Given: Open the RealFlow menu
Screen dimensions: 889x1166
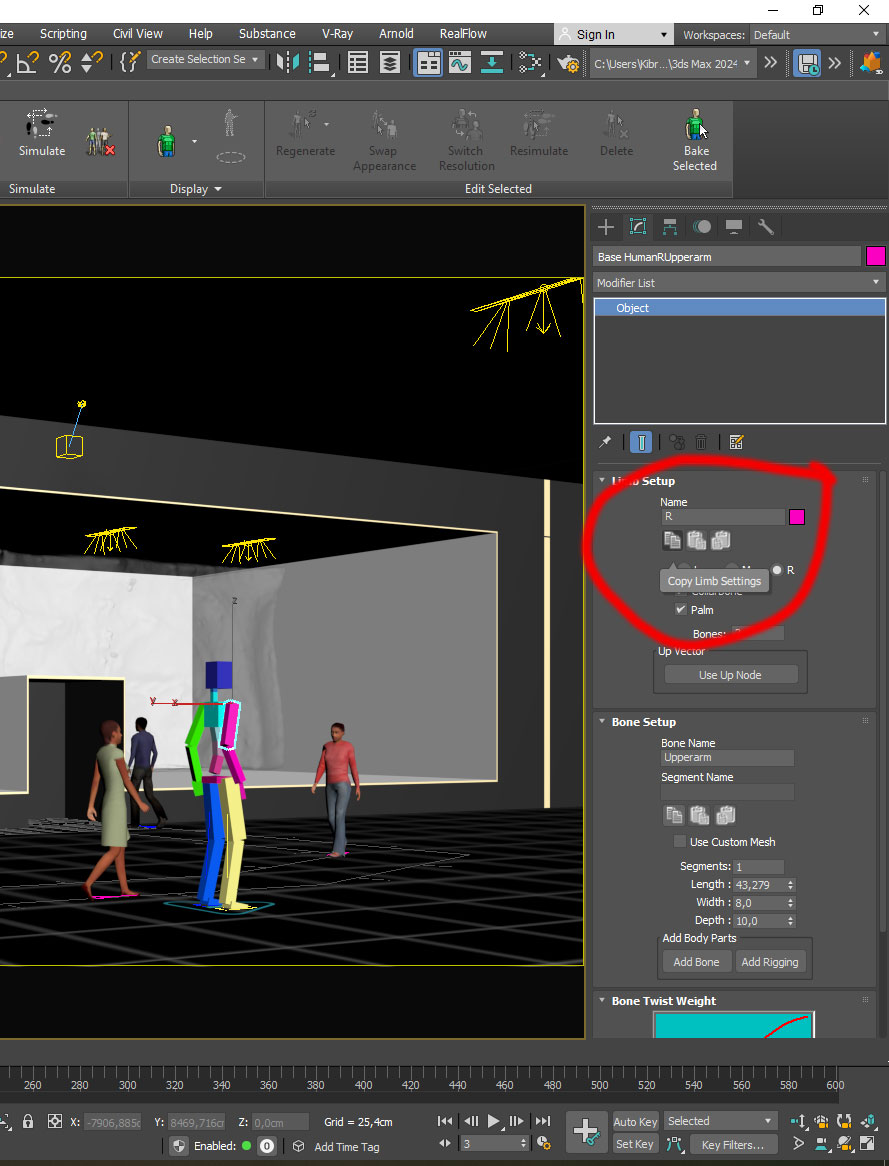Looking at the screenshot, I should pos(463,33).
